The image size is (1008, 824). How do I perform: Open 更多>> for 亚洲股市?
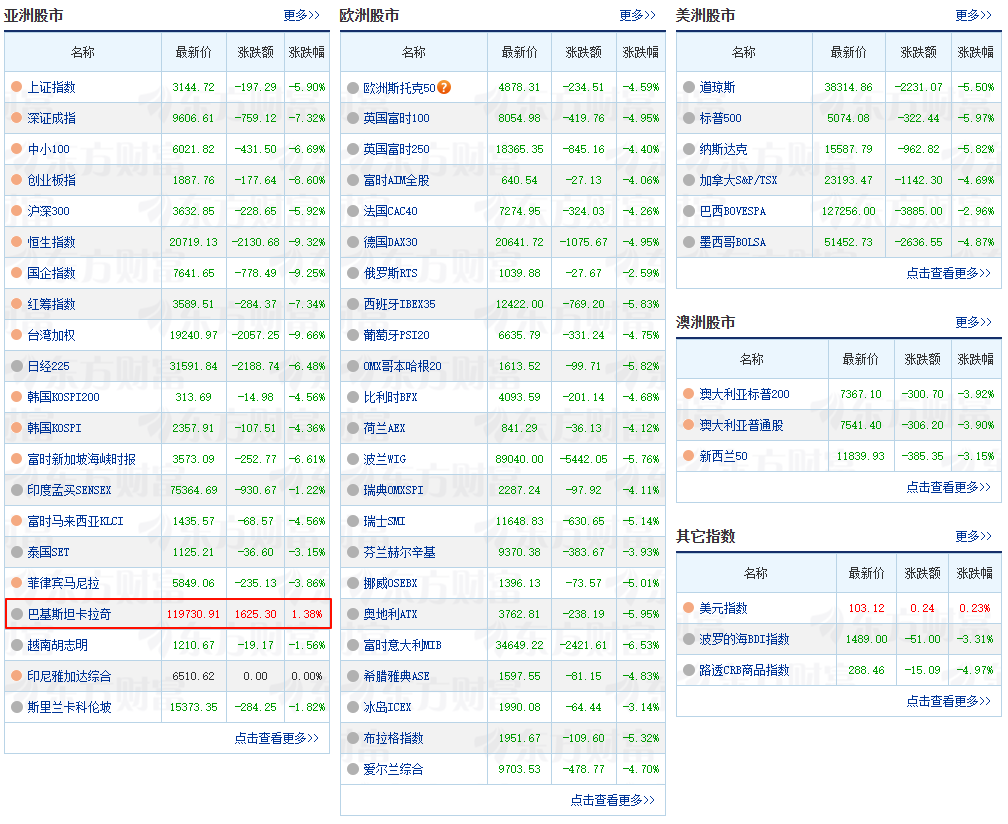(x=302, y=15)
